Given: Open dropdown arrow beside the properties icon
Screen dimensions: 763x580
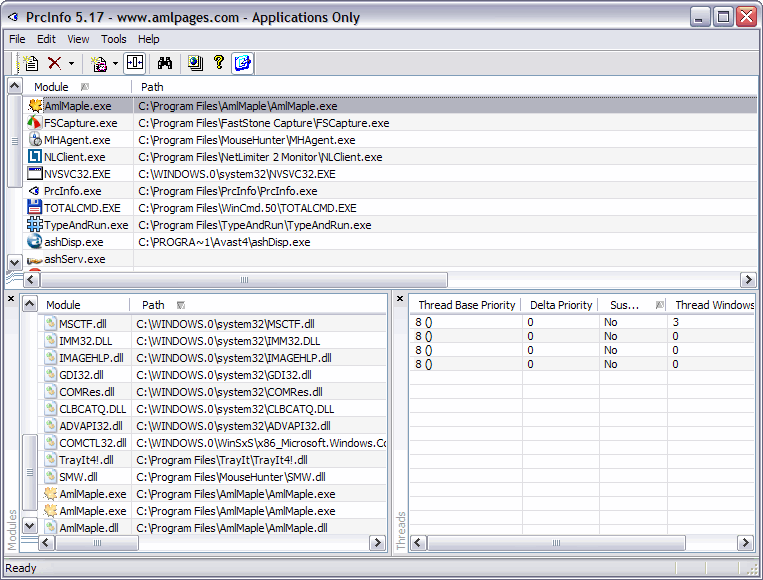Looking at the screenshot, I should click(x=115, y=63).
